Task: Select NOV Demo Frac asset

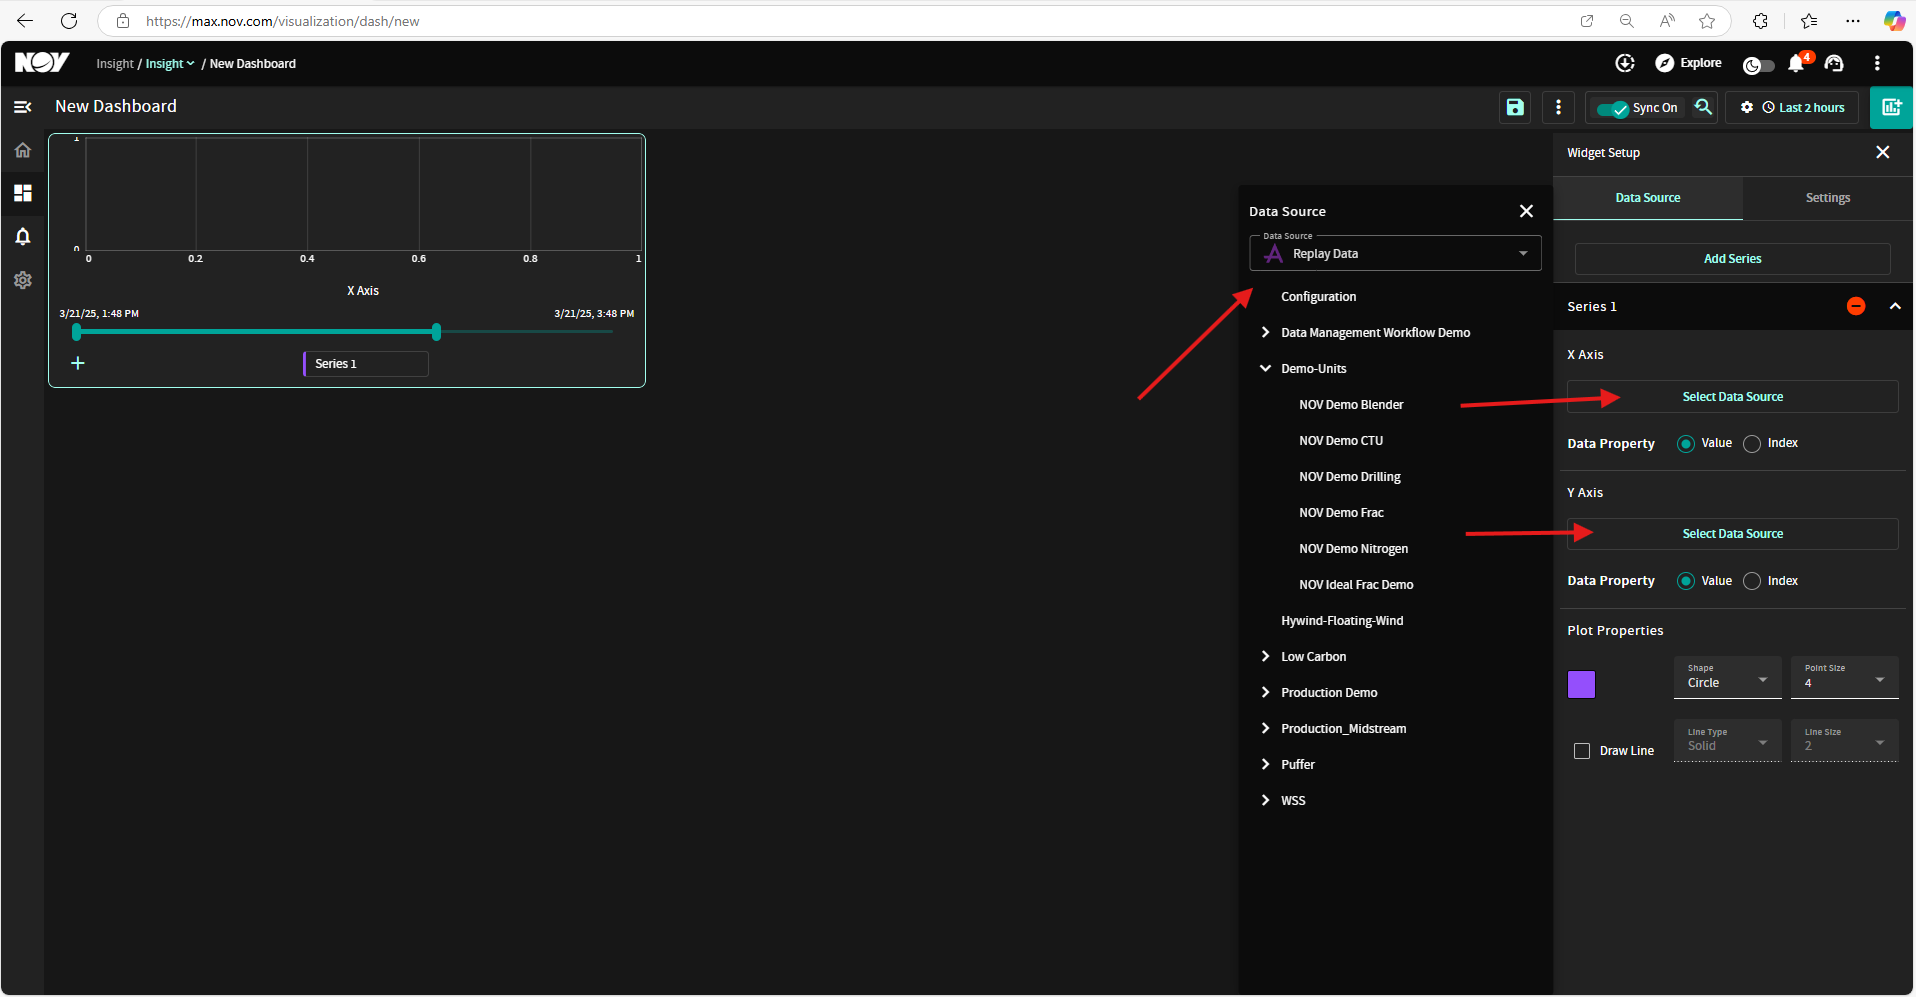Action: (x=1341, y=512)
